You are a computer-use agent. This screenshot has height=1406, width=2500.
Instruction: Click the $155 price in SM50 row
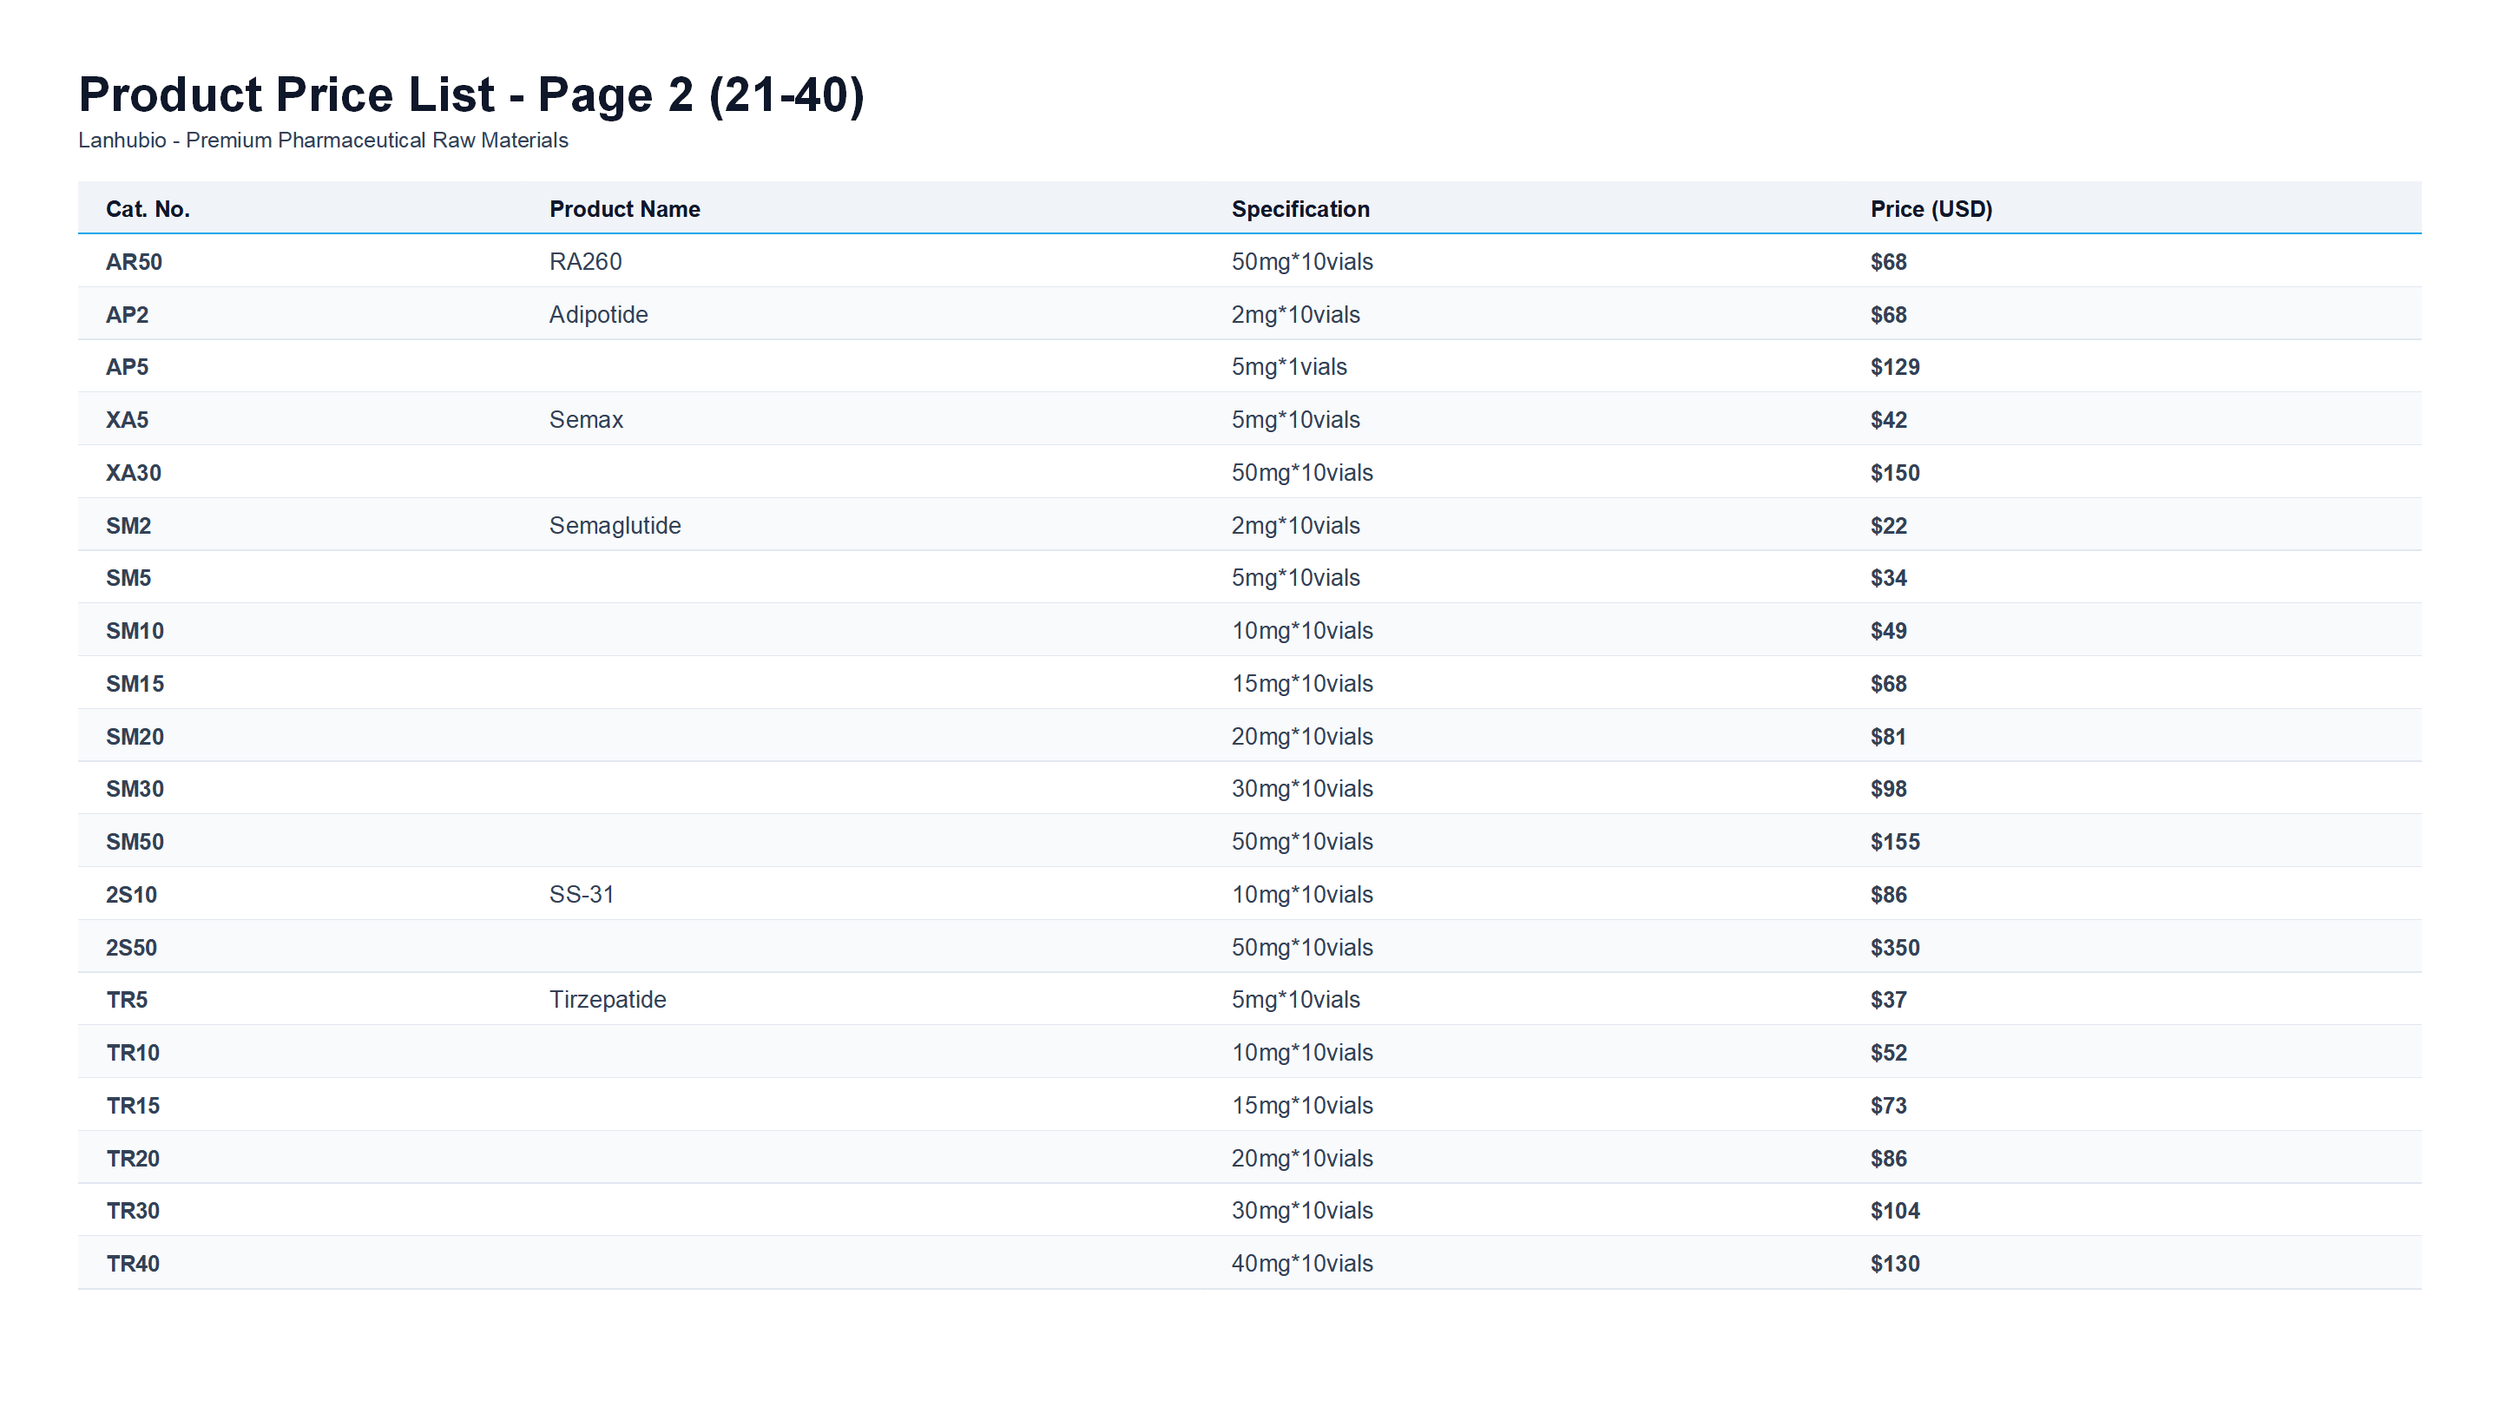coord(1894,842)
